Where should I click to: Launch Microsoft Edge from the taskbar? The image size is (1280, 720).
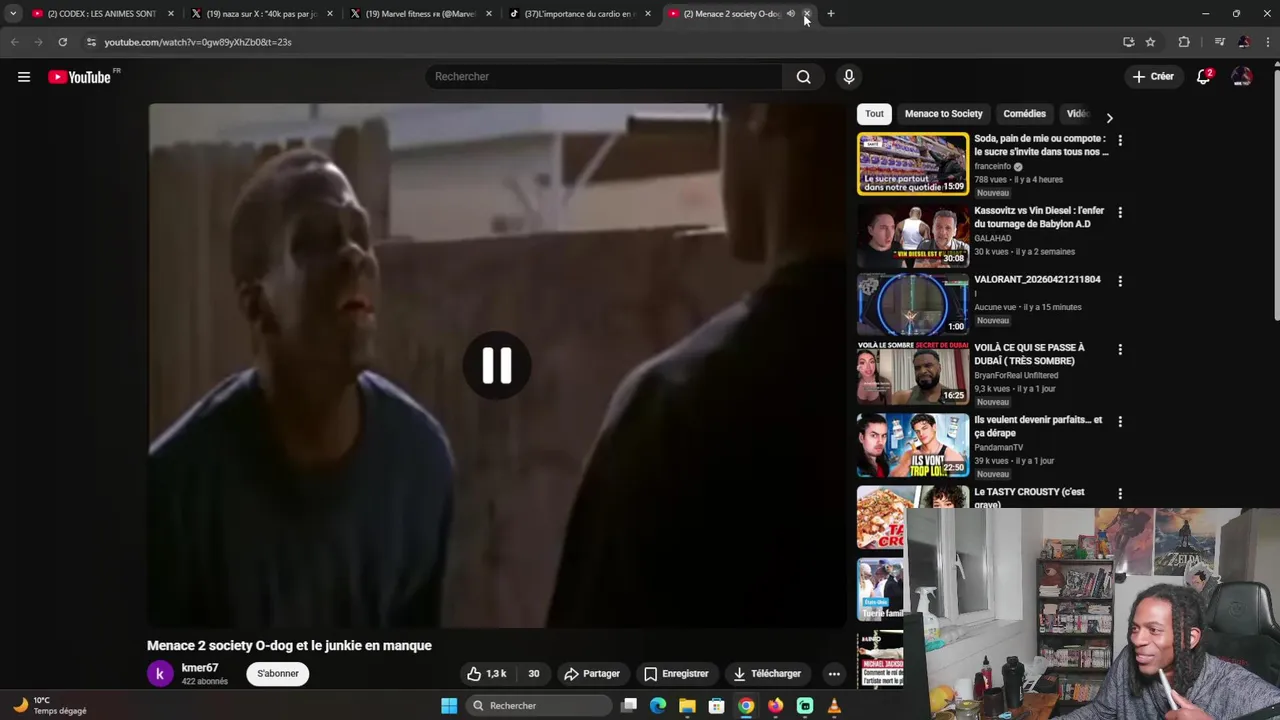pyautogui.click(x=658, y=706)
